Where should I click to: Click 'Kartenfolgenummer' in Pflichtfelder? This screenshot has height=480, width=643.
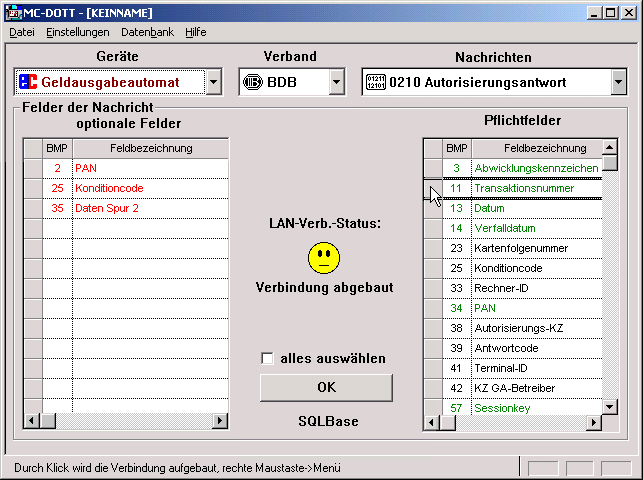pos(521,249)
